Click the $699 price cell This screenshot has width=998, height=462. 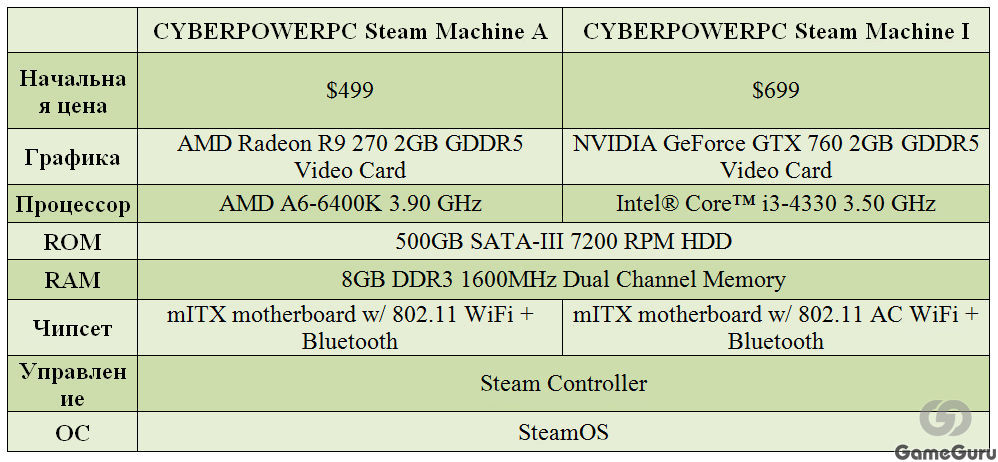click(776, 91)
